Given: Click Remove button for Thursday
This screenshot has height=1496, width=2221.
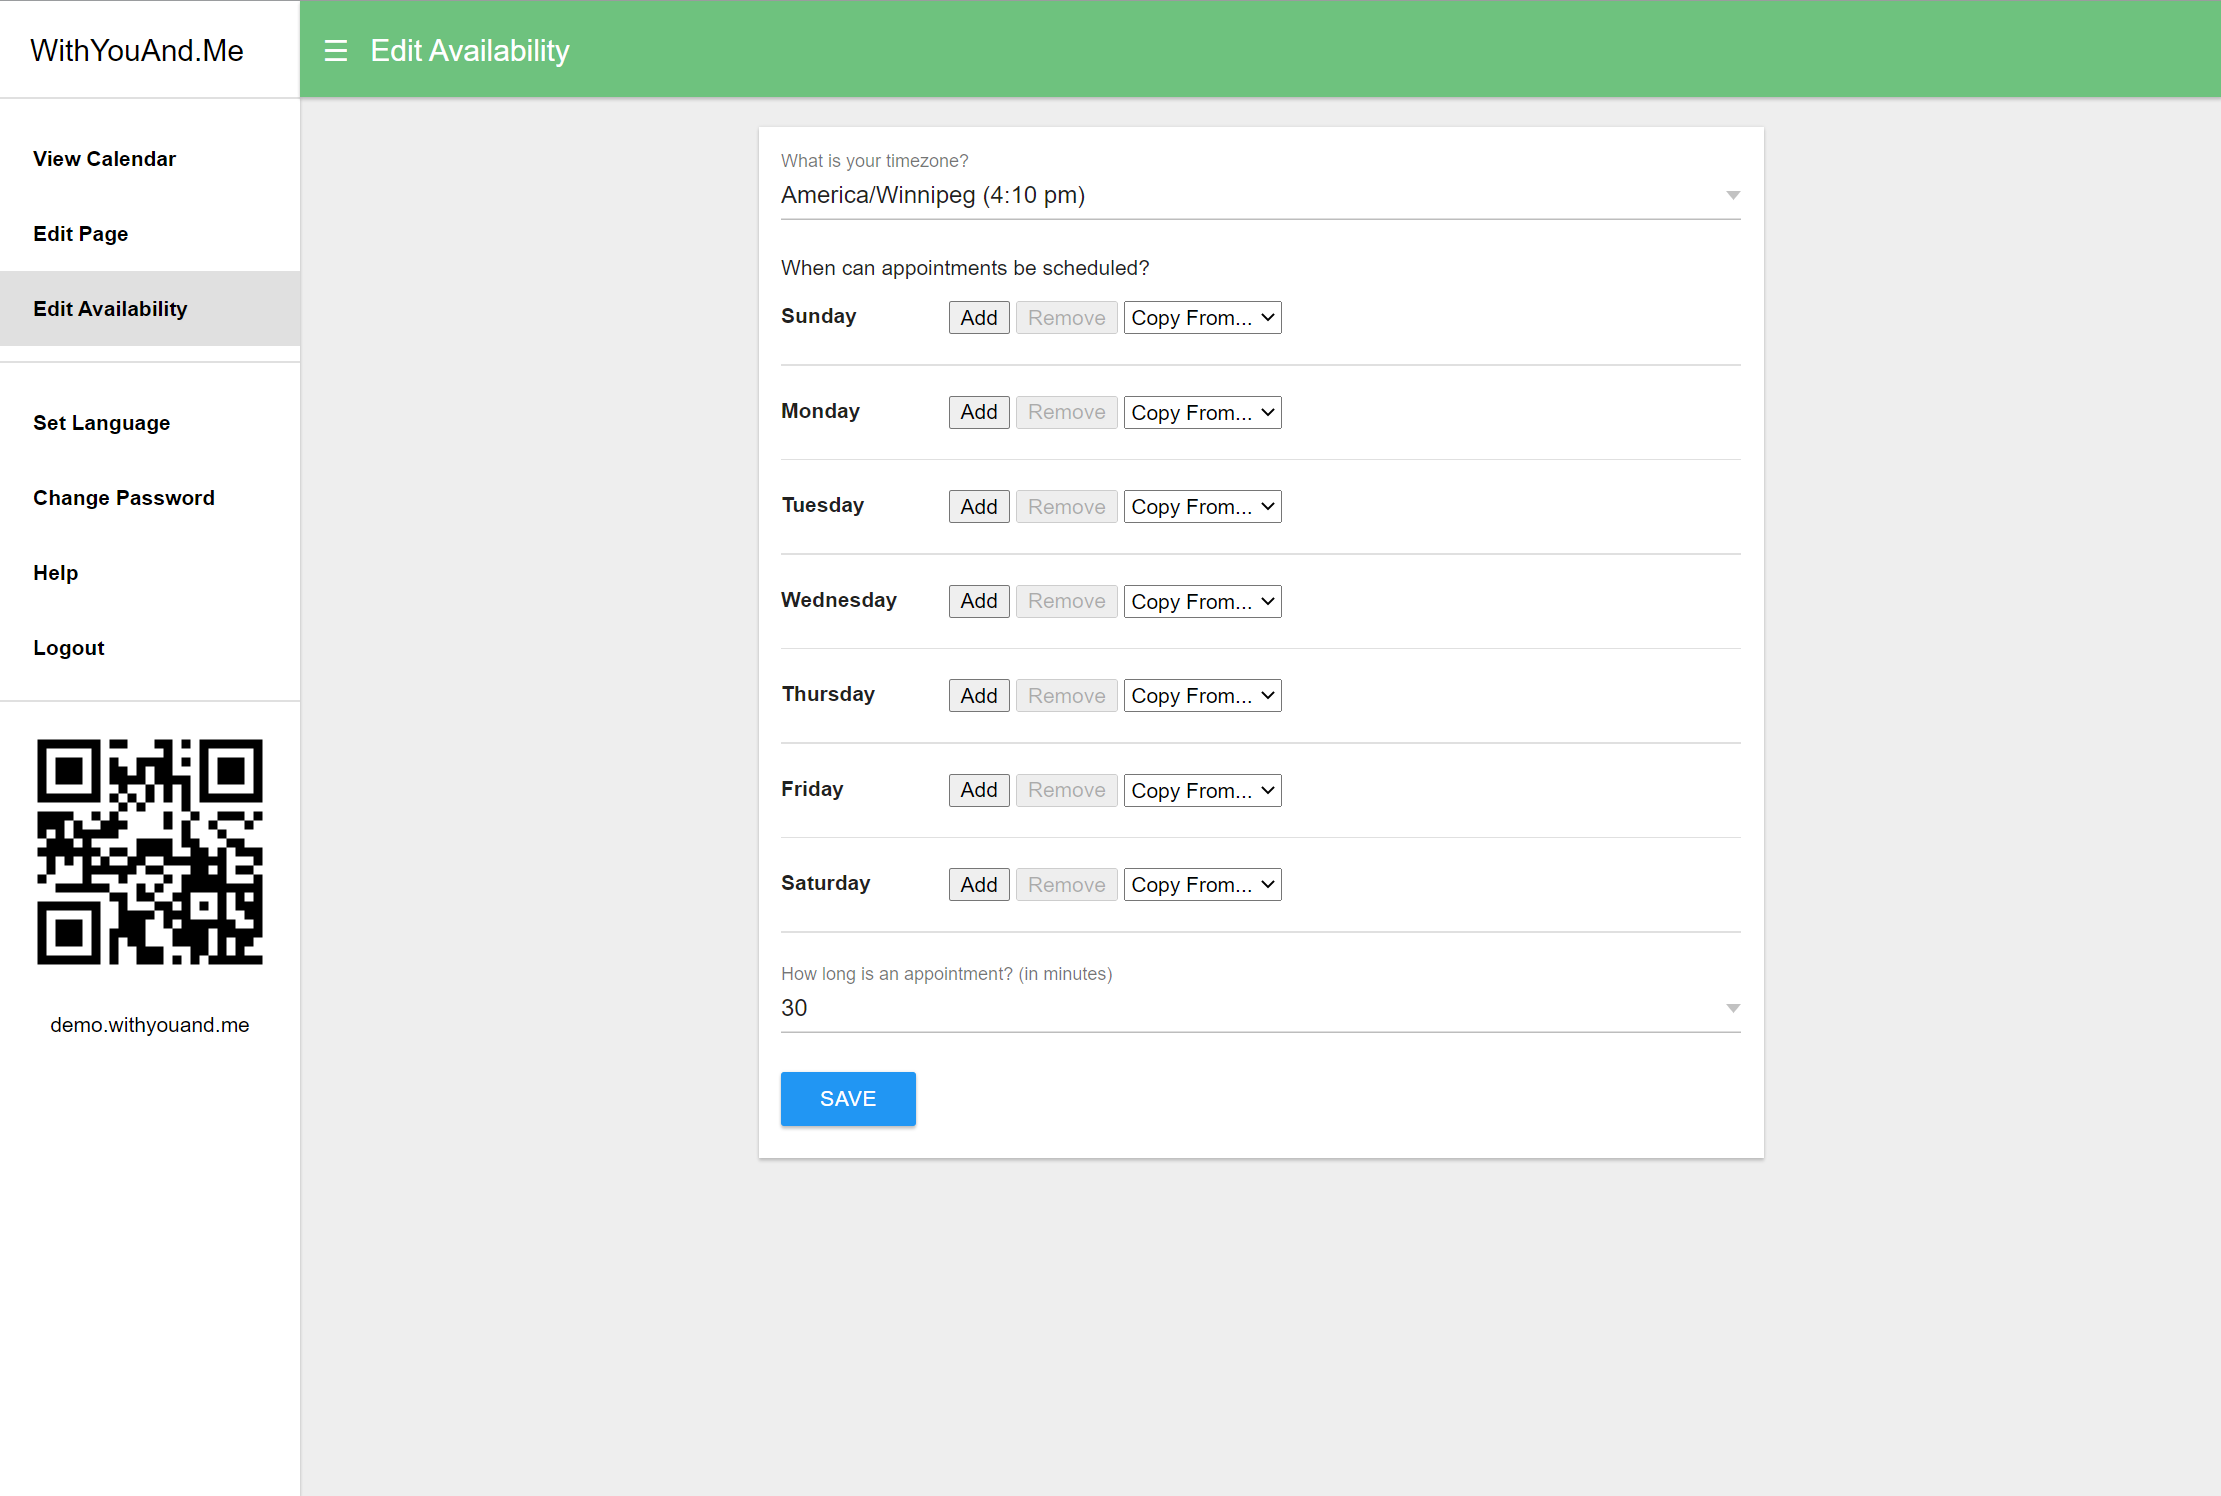Looking at the screenshot, I should [1066, 696].
